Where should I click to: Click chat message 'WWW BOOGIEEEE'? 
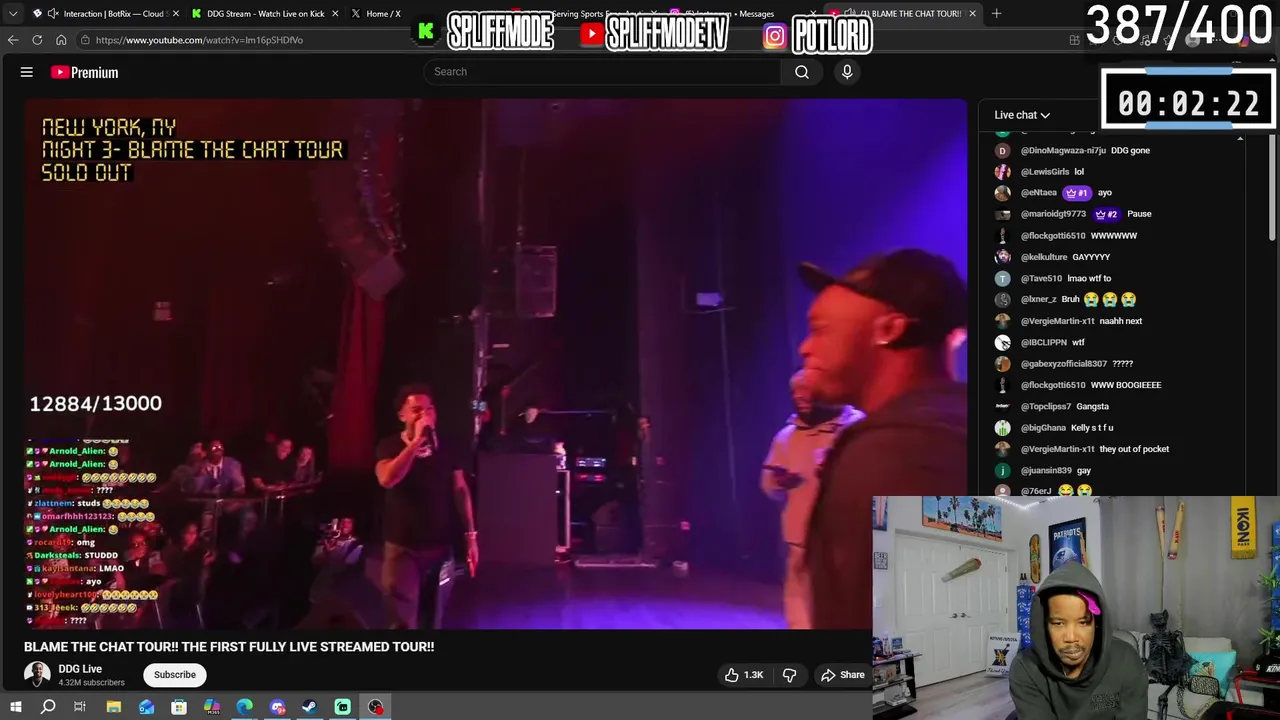coord(1126,385)
